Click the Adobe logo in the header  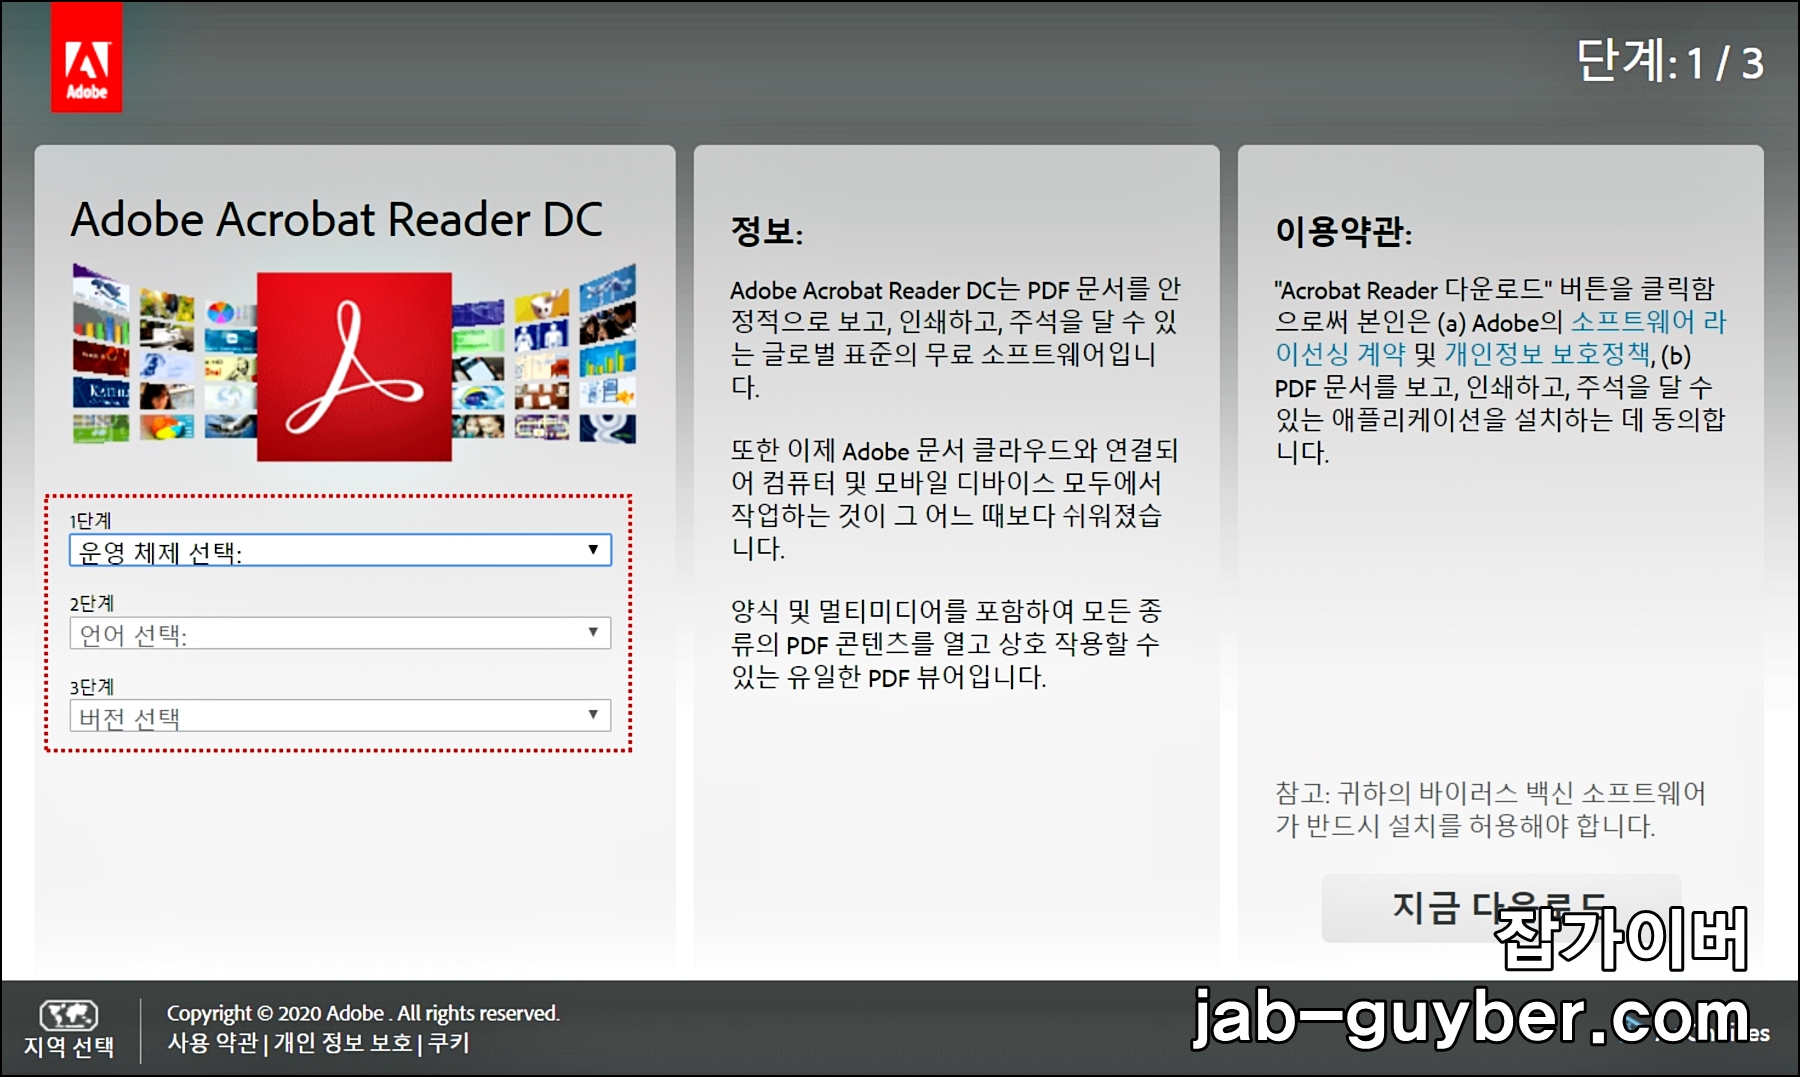point(87,57)
